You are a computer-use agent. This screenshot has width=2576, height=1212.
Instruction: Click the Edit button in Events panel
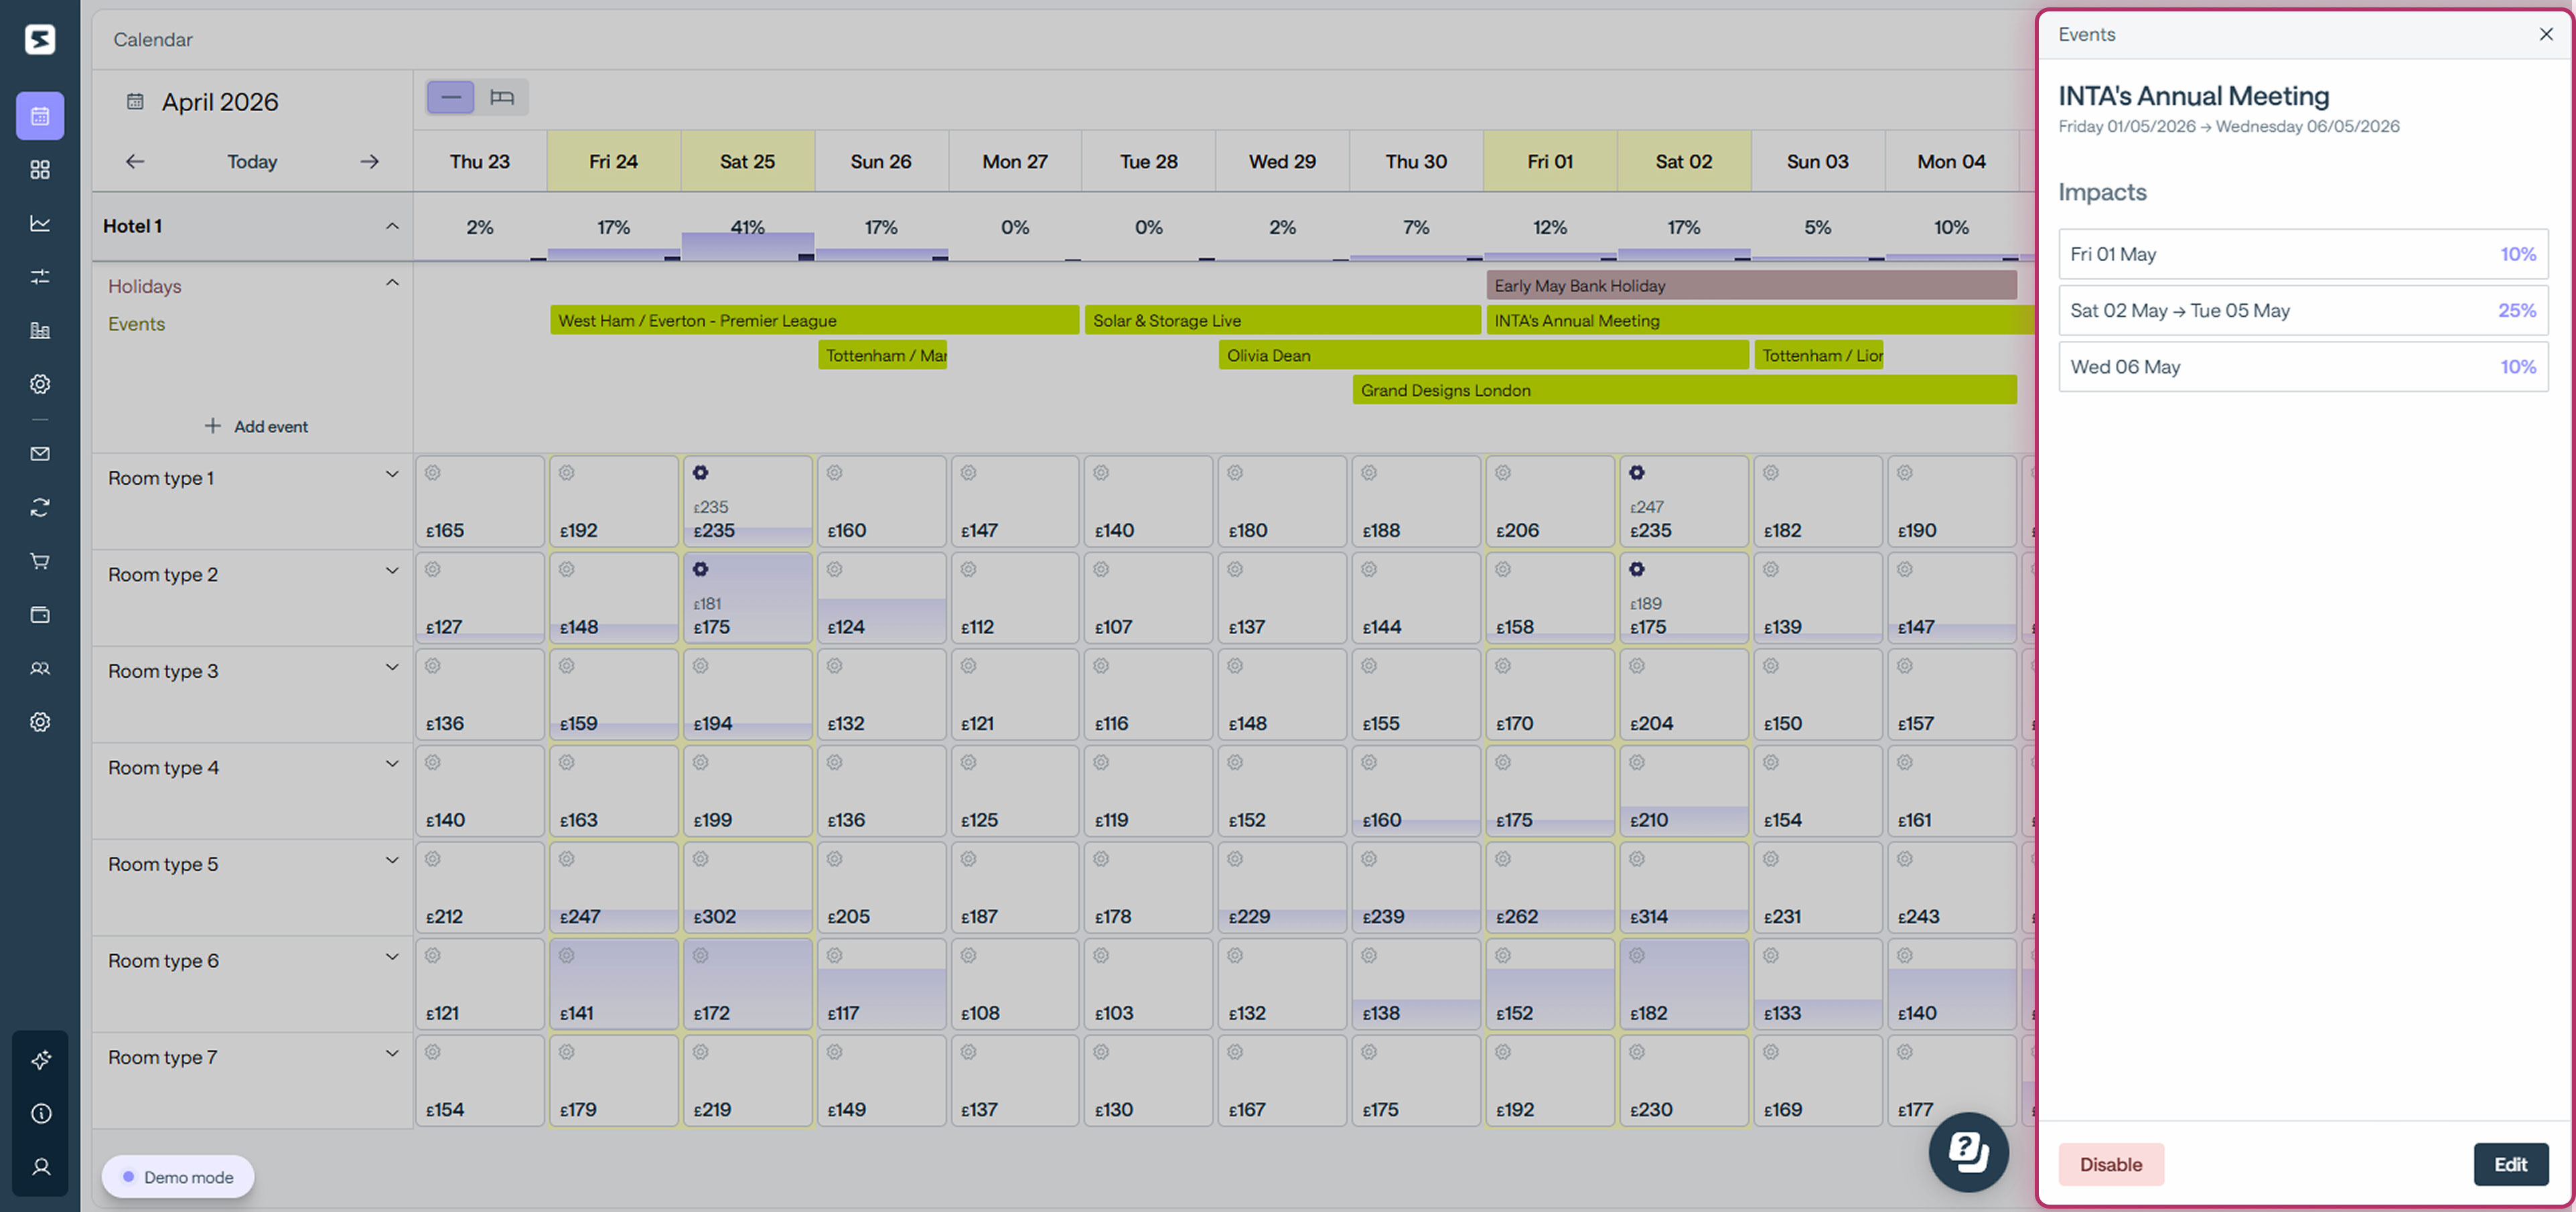click(x=2511, y=1164)
